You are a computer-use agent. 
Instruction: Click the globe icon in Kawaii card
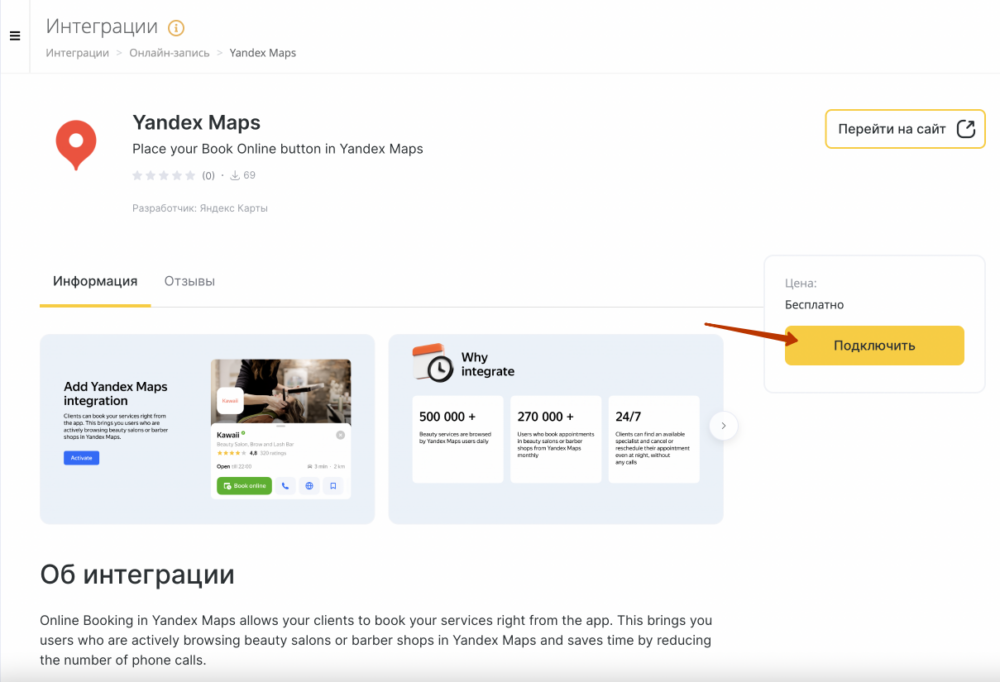(310, 486)
